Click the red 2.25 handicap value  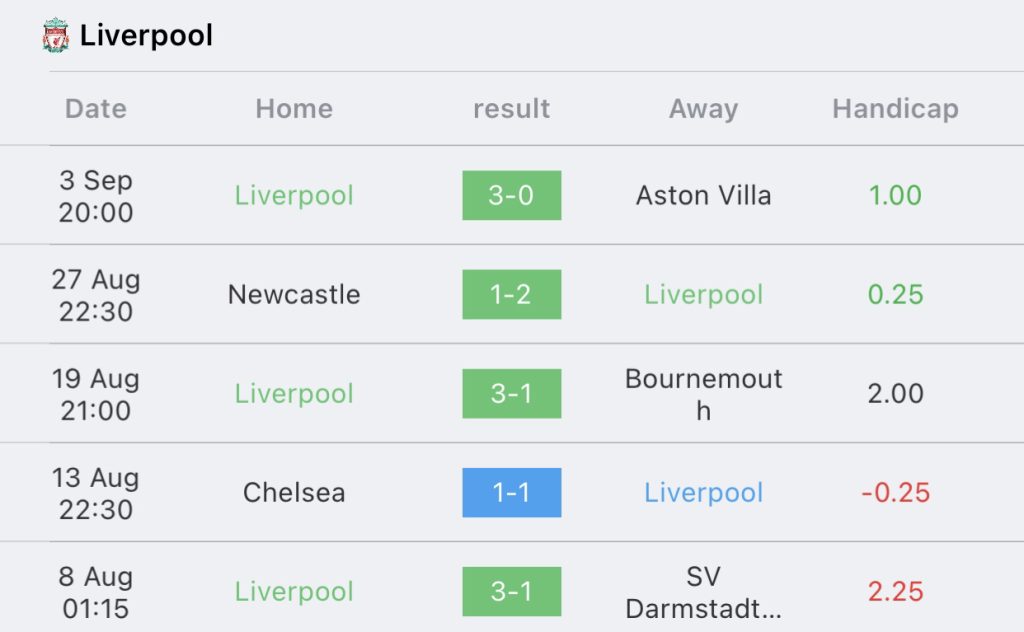(895, 592)
